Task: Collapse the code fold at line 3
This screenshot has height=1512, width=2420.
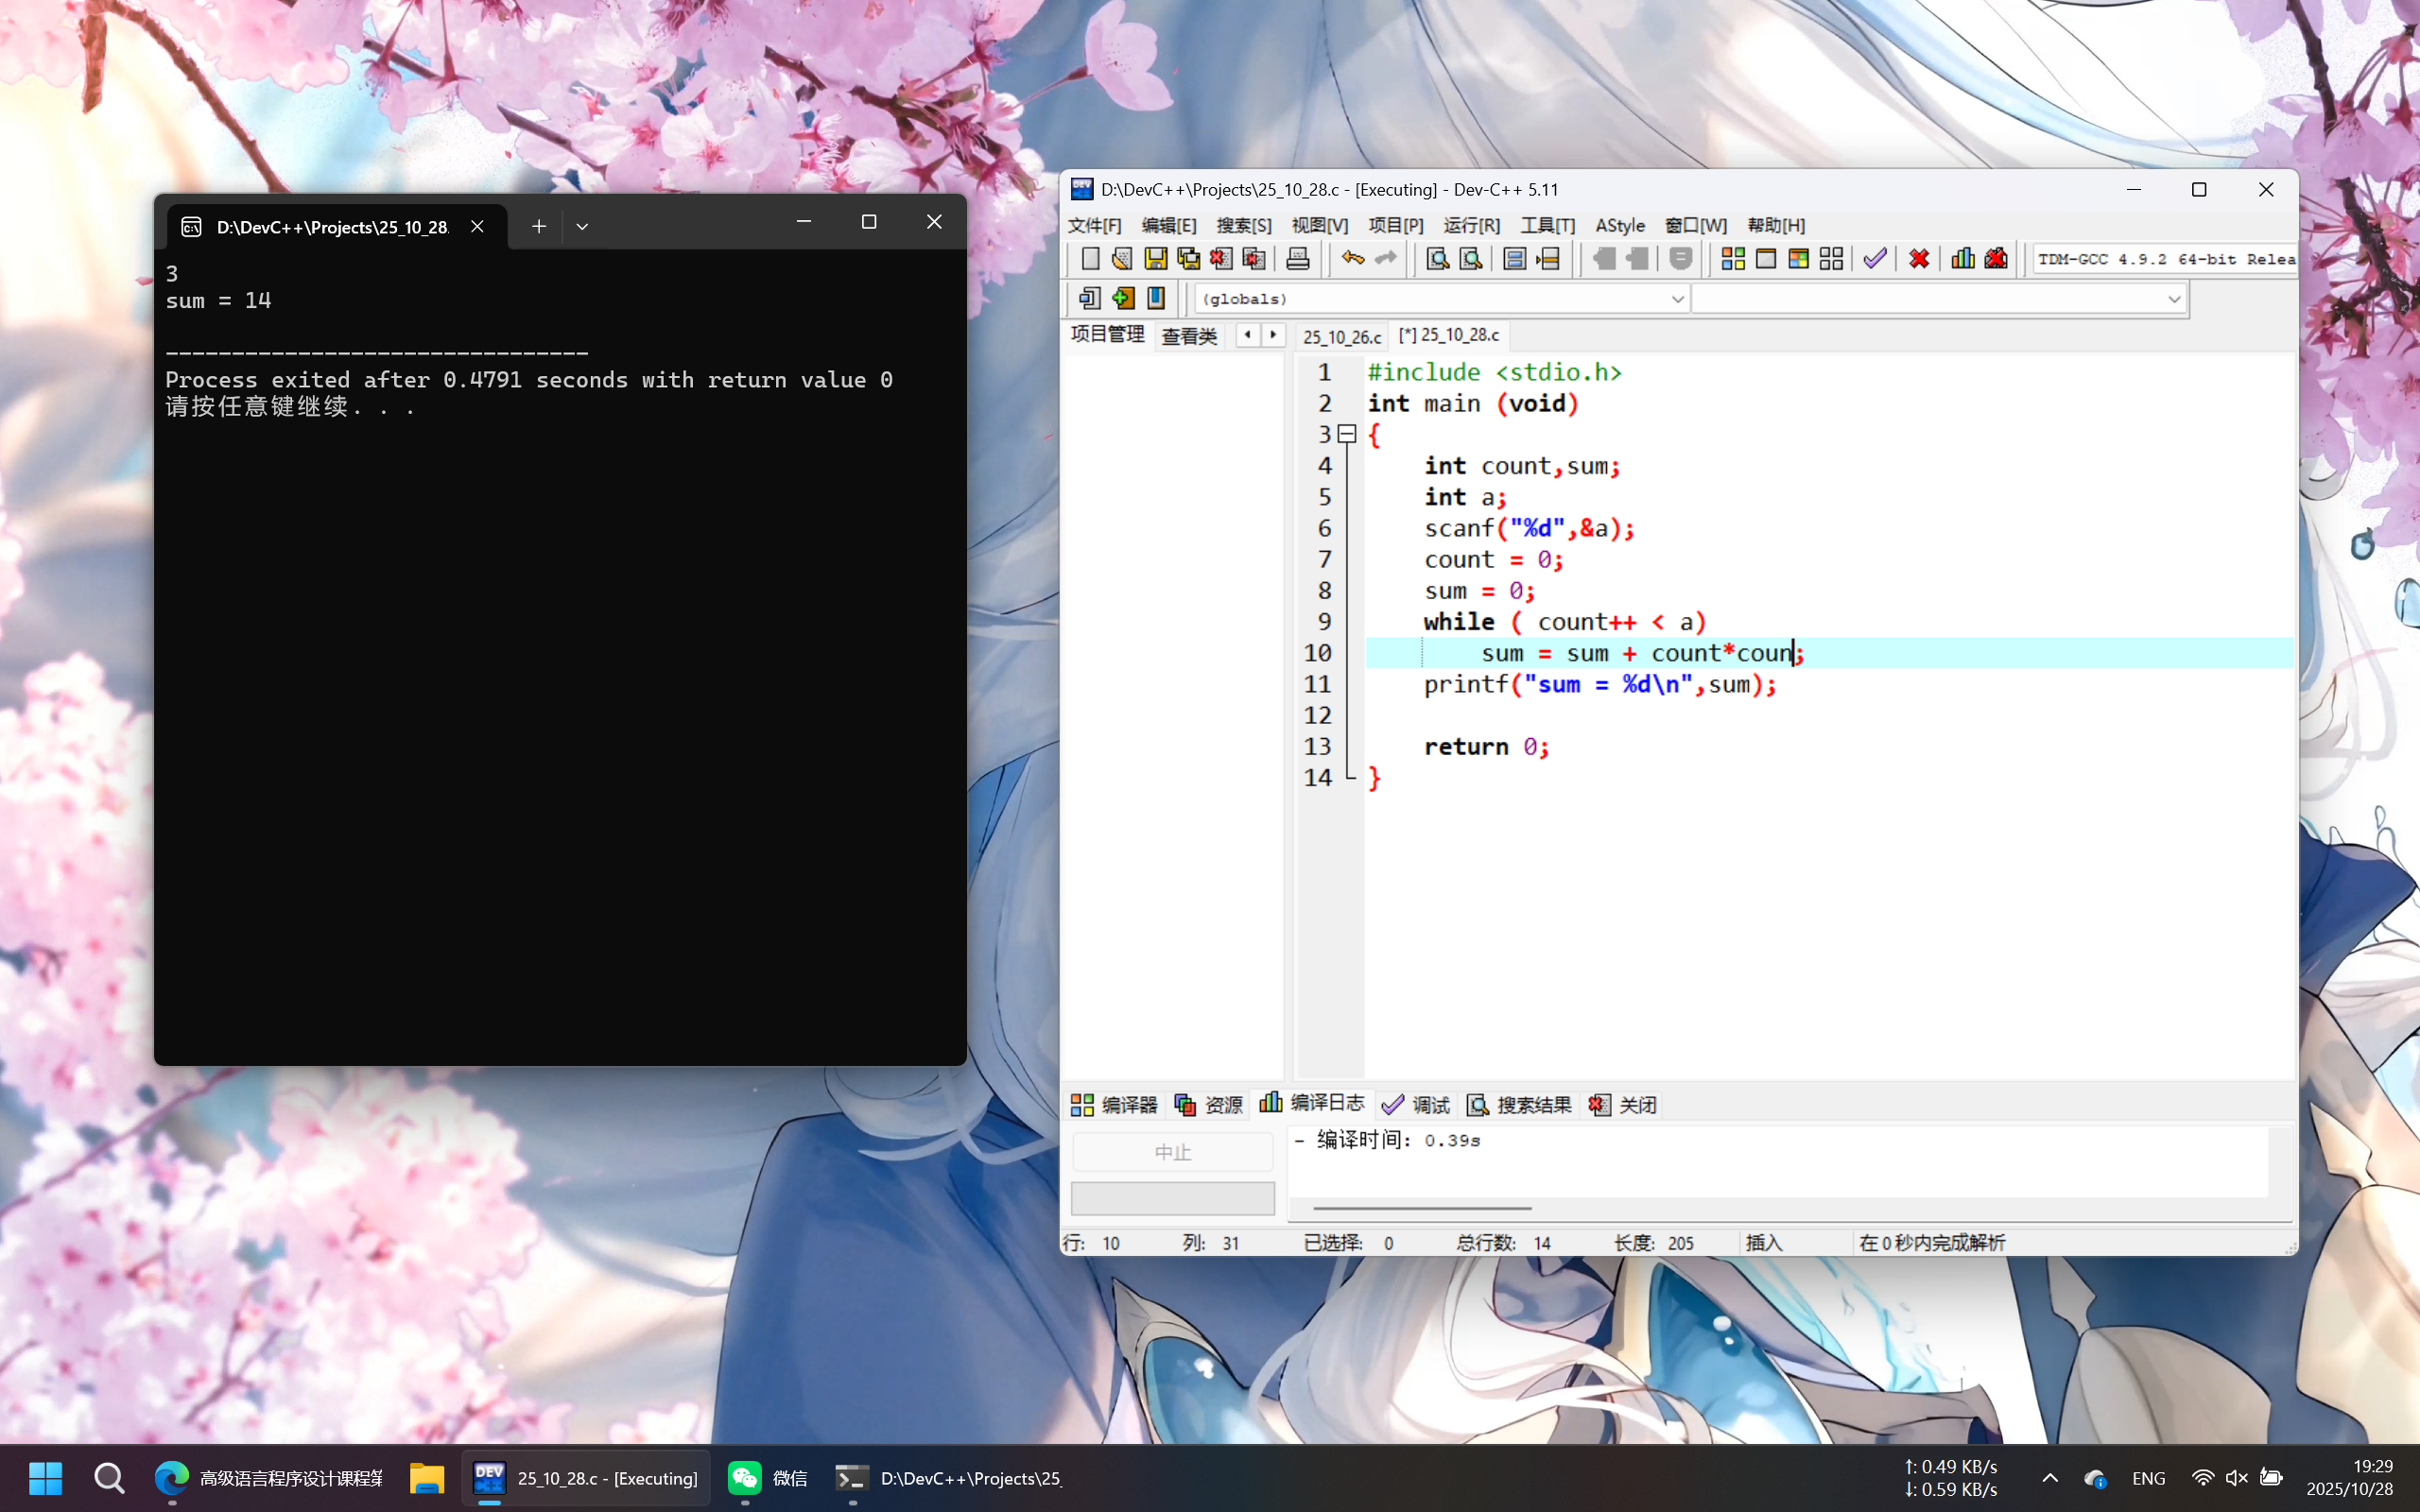Action: coord(1347,434)
